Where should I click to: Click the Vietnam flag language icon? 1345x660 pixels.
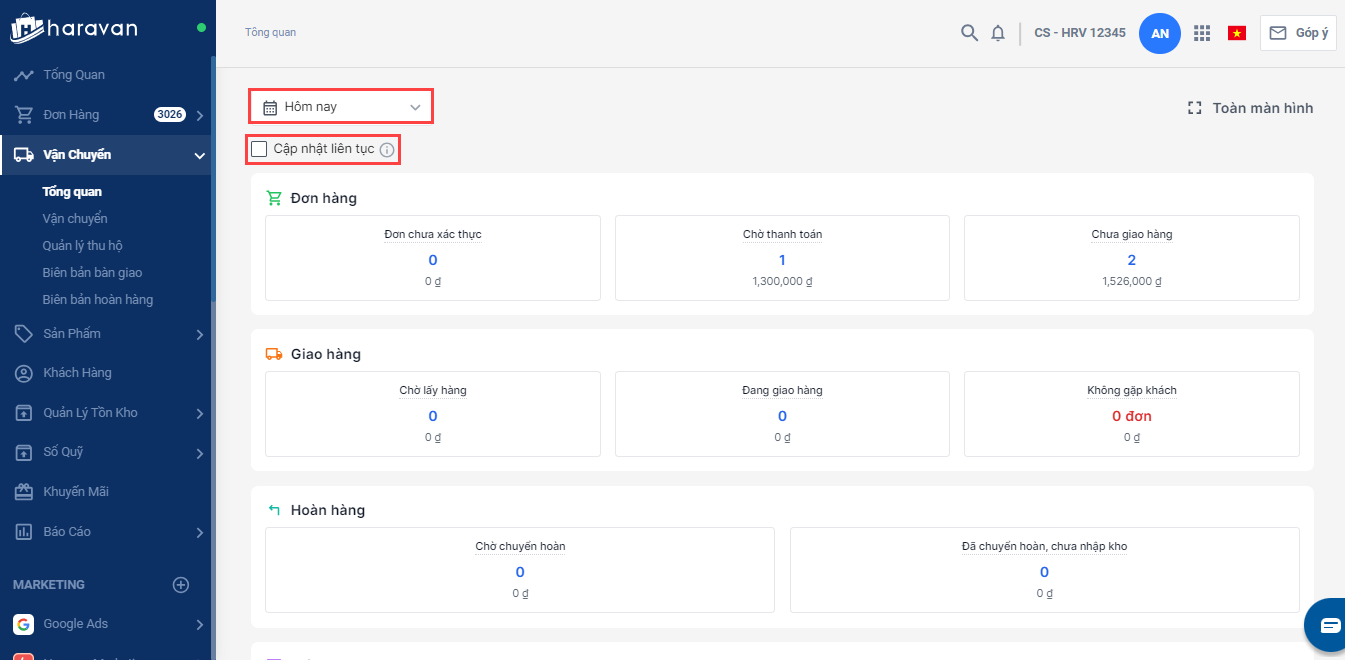tap(1237, 33)
